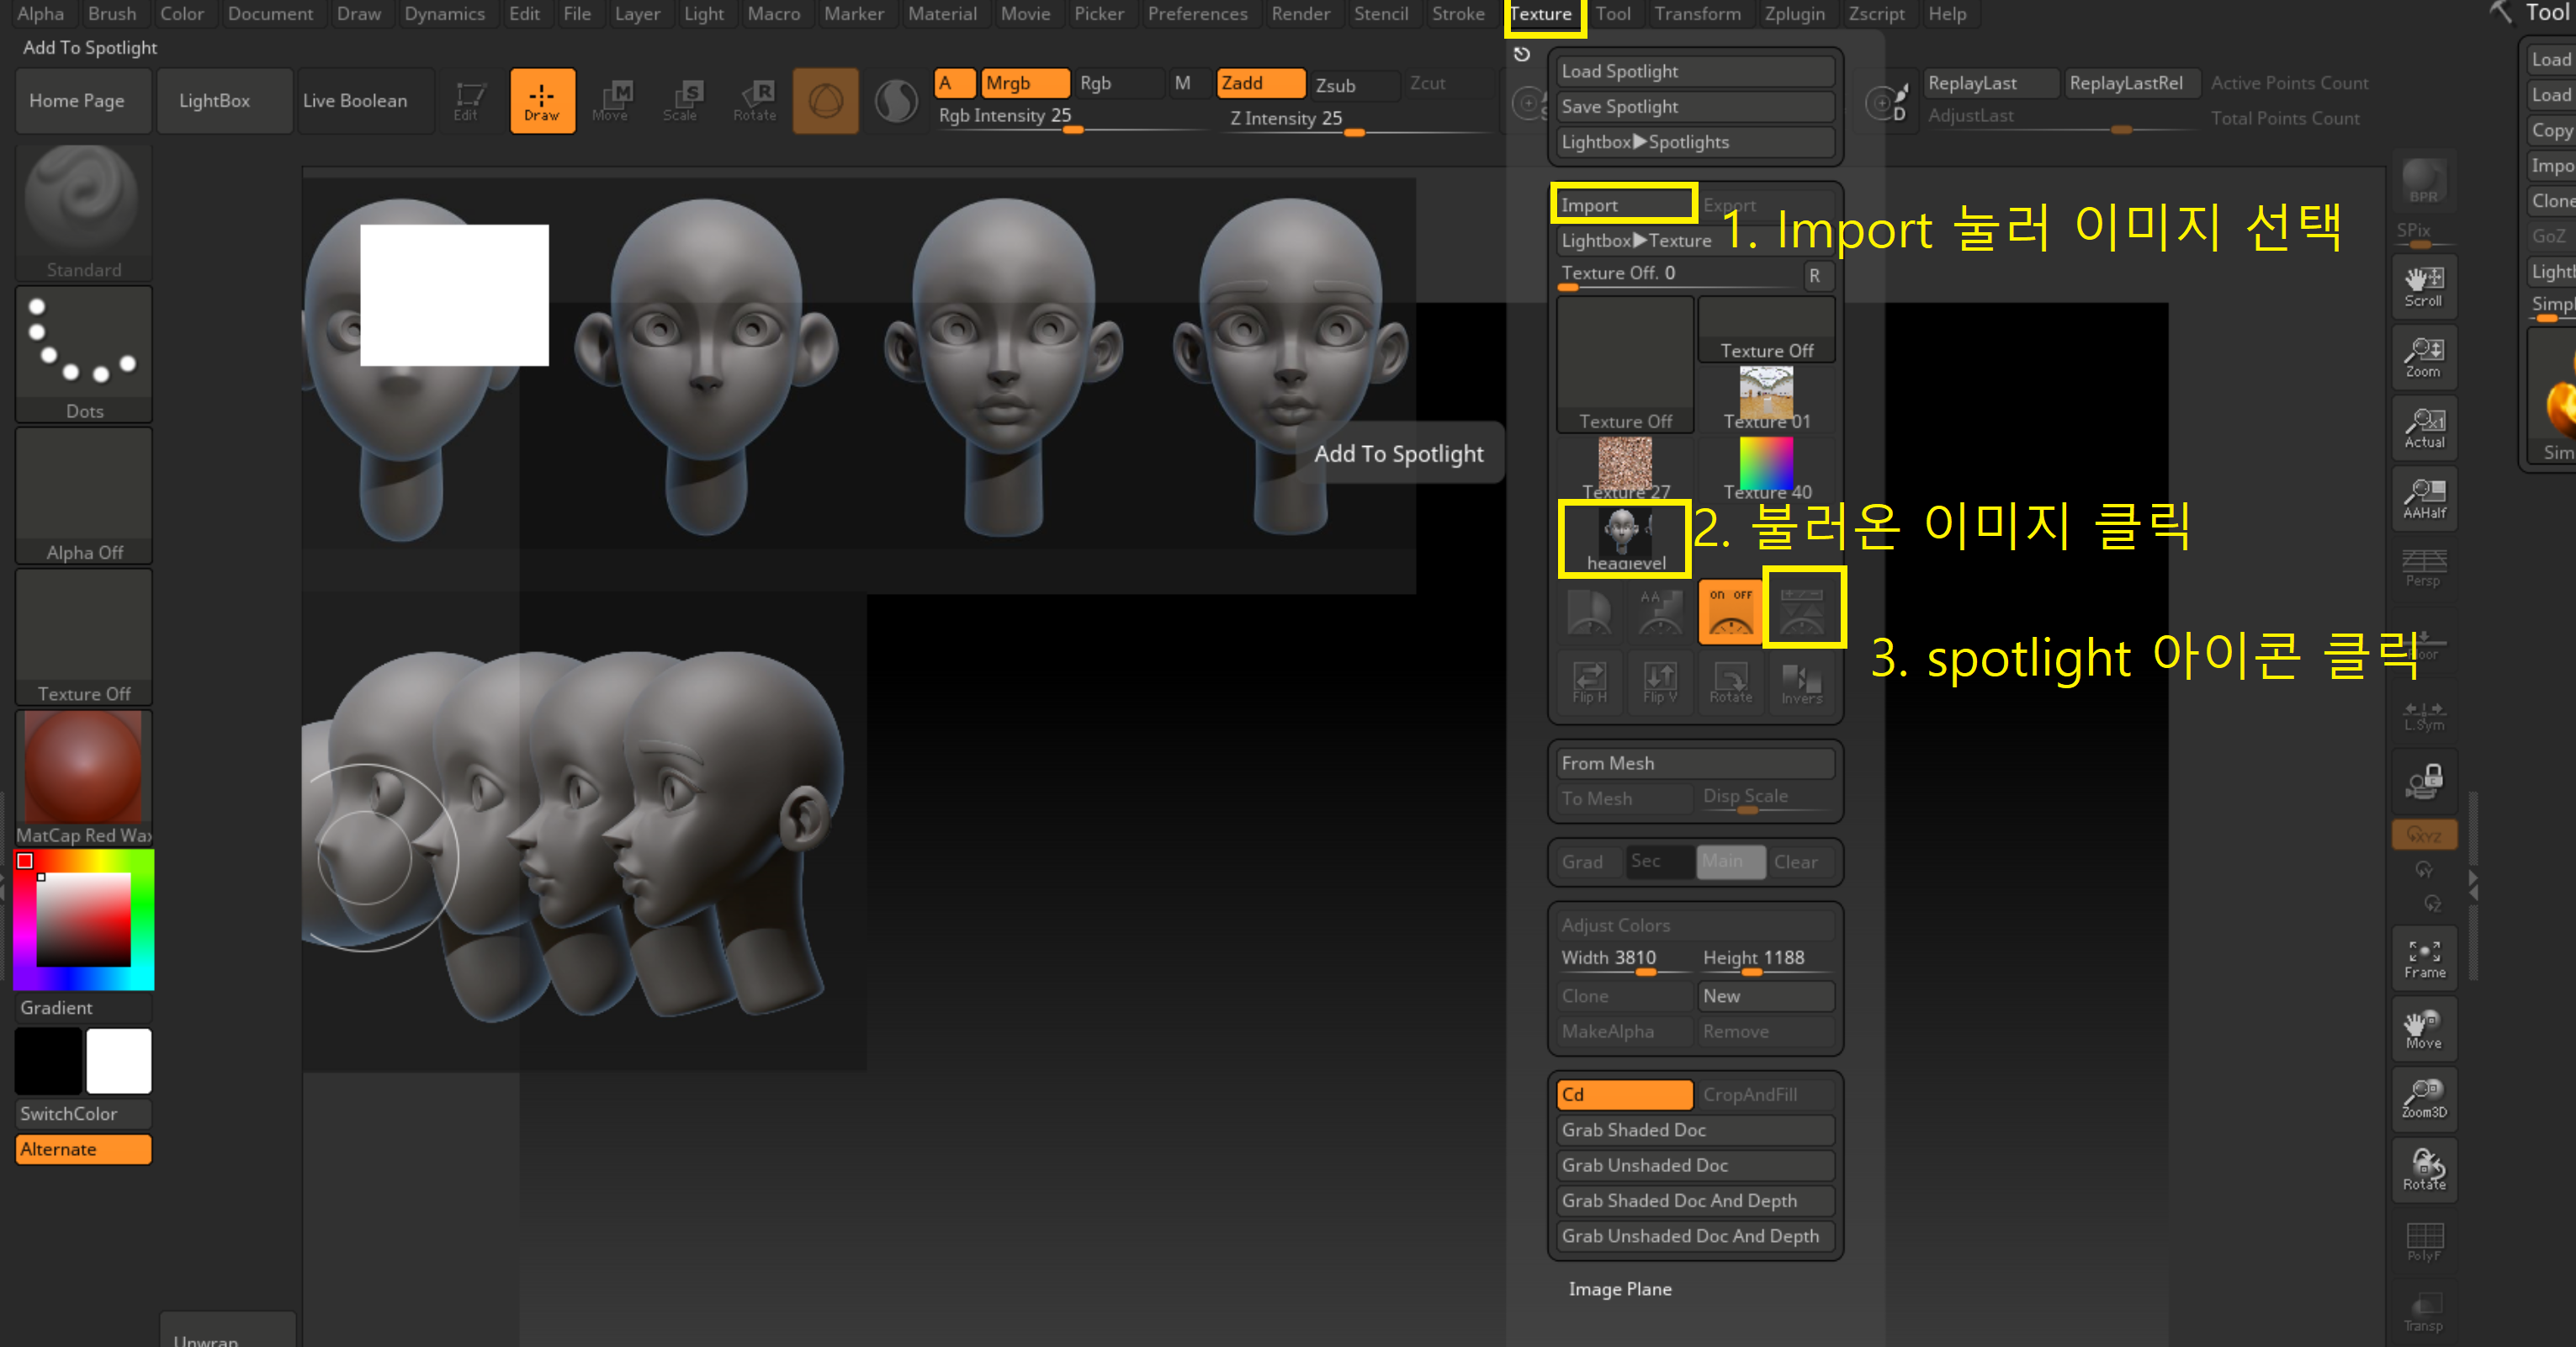Click the Zoom3D icon

2423,1098
